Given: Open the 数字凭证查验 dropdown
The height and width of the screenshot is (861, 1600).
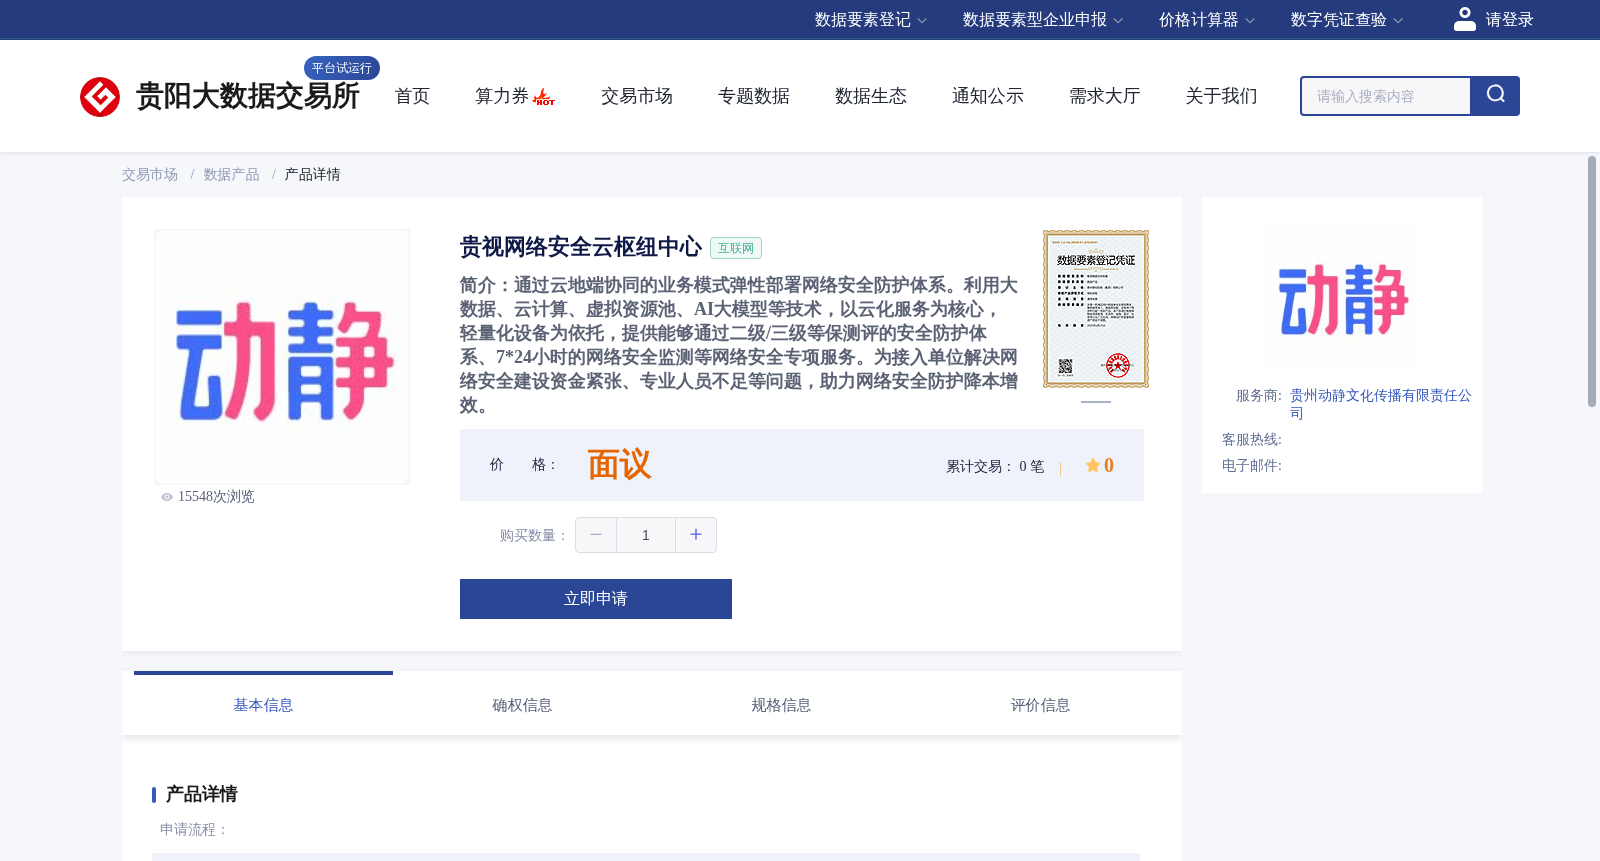Looking at the screenshot, I should tap(1347, 20).
